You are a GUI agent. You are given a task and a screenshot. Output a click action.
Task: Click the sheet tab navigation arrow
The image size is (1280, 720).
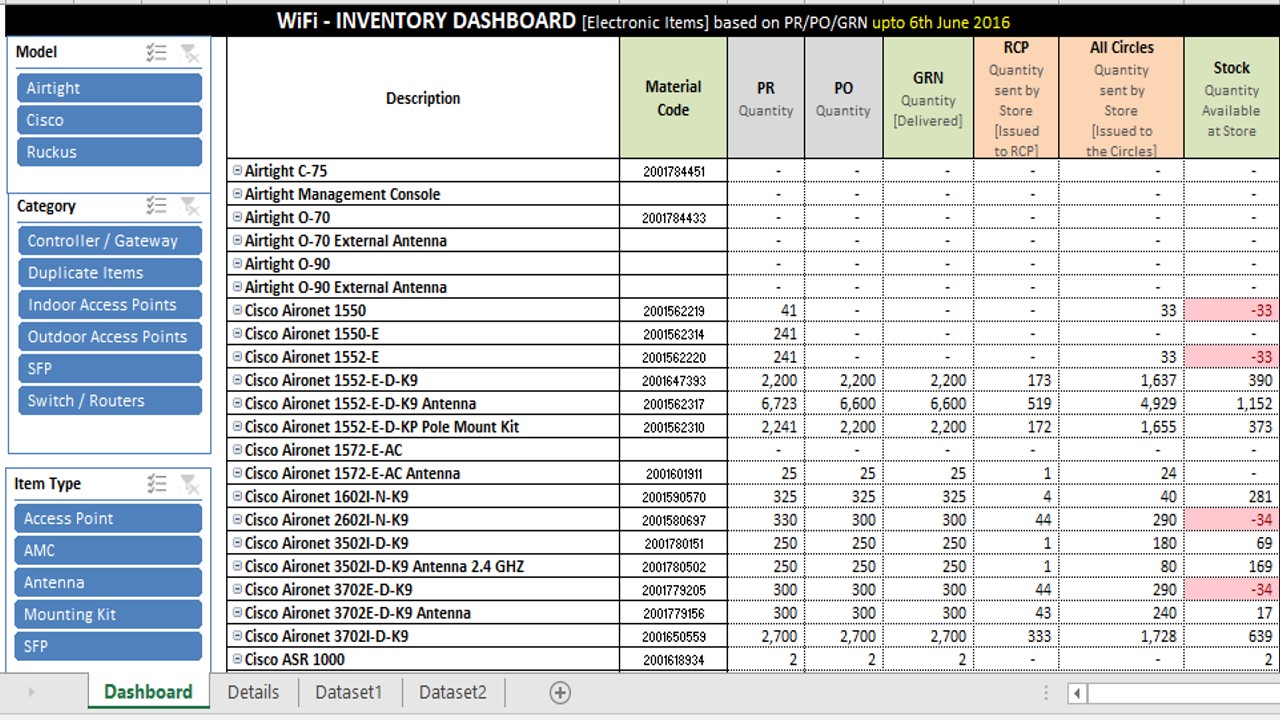click(x=31, y=692)
